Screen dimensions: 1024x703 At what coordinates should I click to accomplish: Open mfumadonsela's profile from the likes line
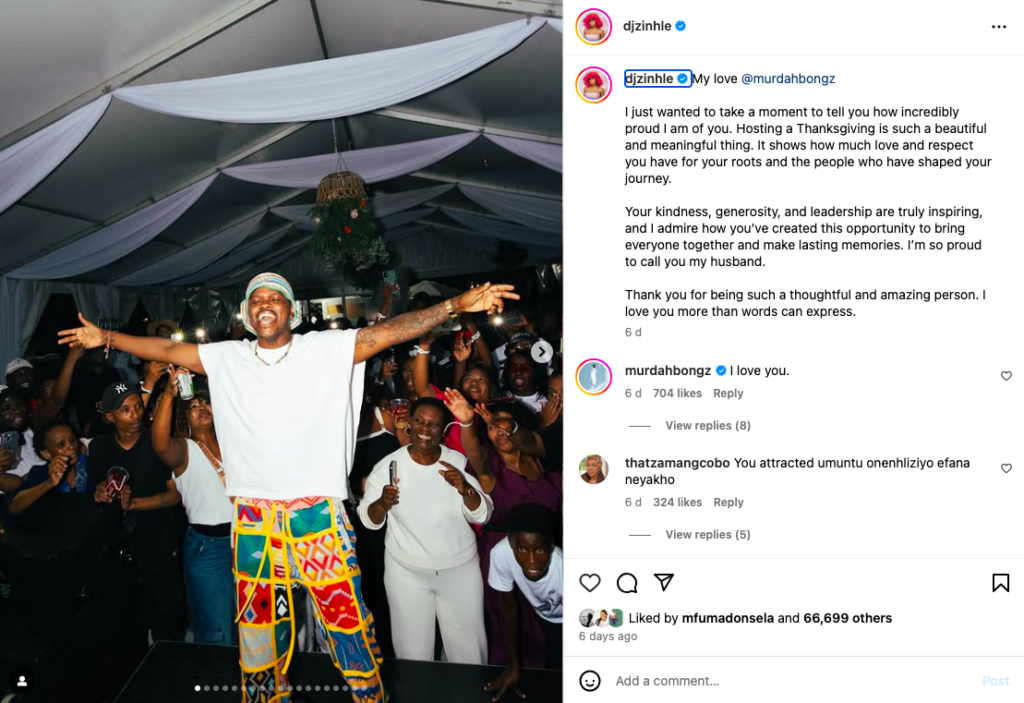(729, 618)
